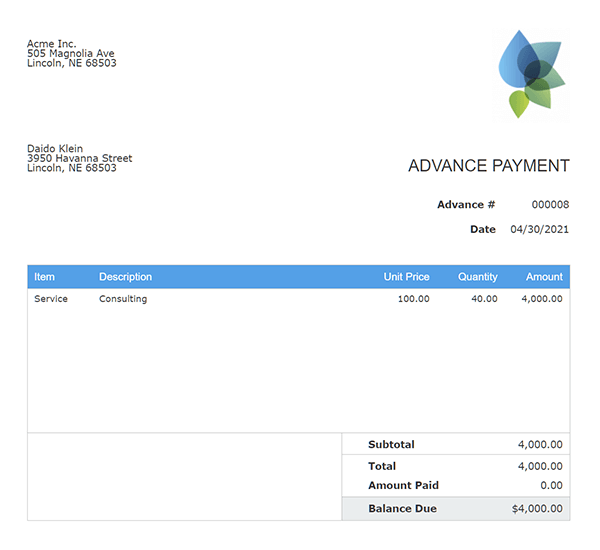Click the 'Advance #' label
600x550 pixels.
tap(466, 205)
